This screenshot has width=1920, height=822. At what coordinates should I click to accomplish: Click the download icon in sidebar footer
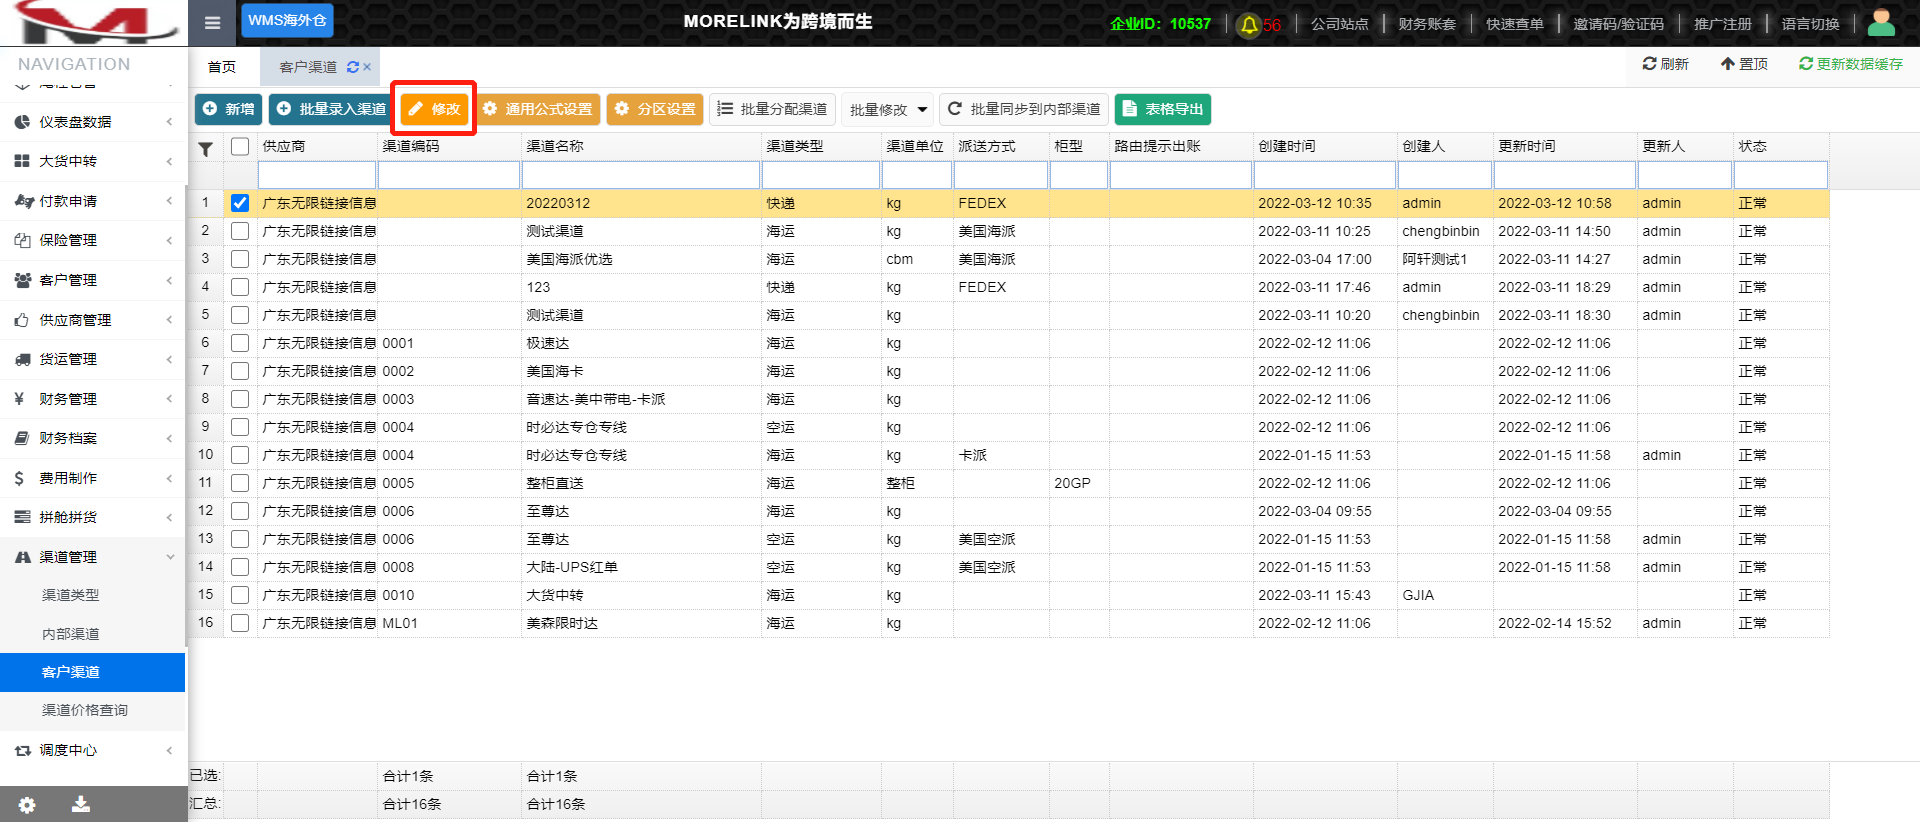coord(81,804)
